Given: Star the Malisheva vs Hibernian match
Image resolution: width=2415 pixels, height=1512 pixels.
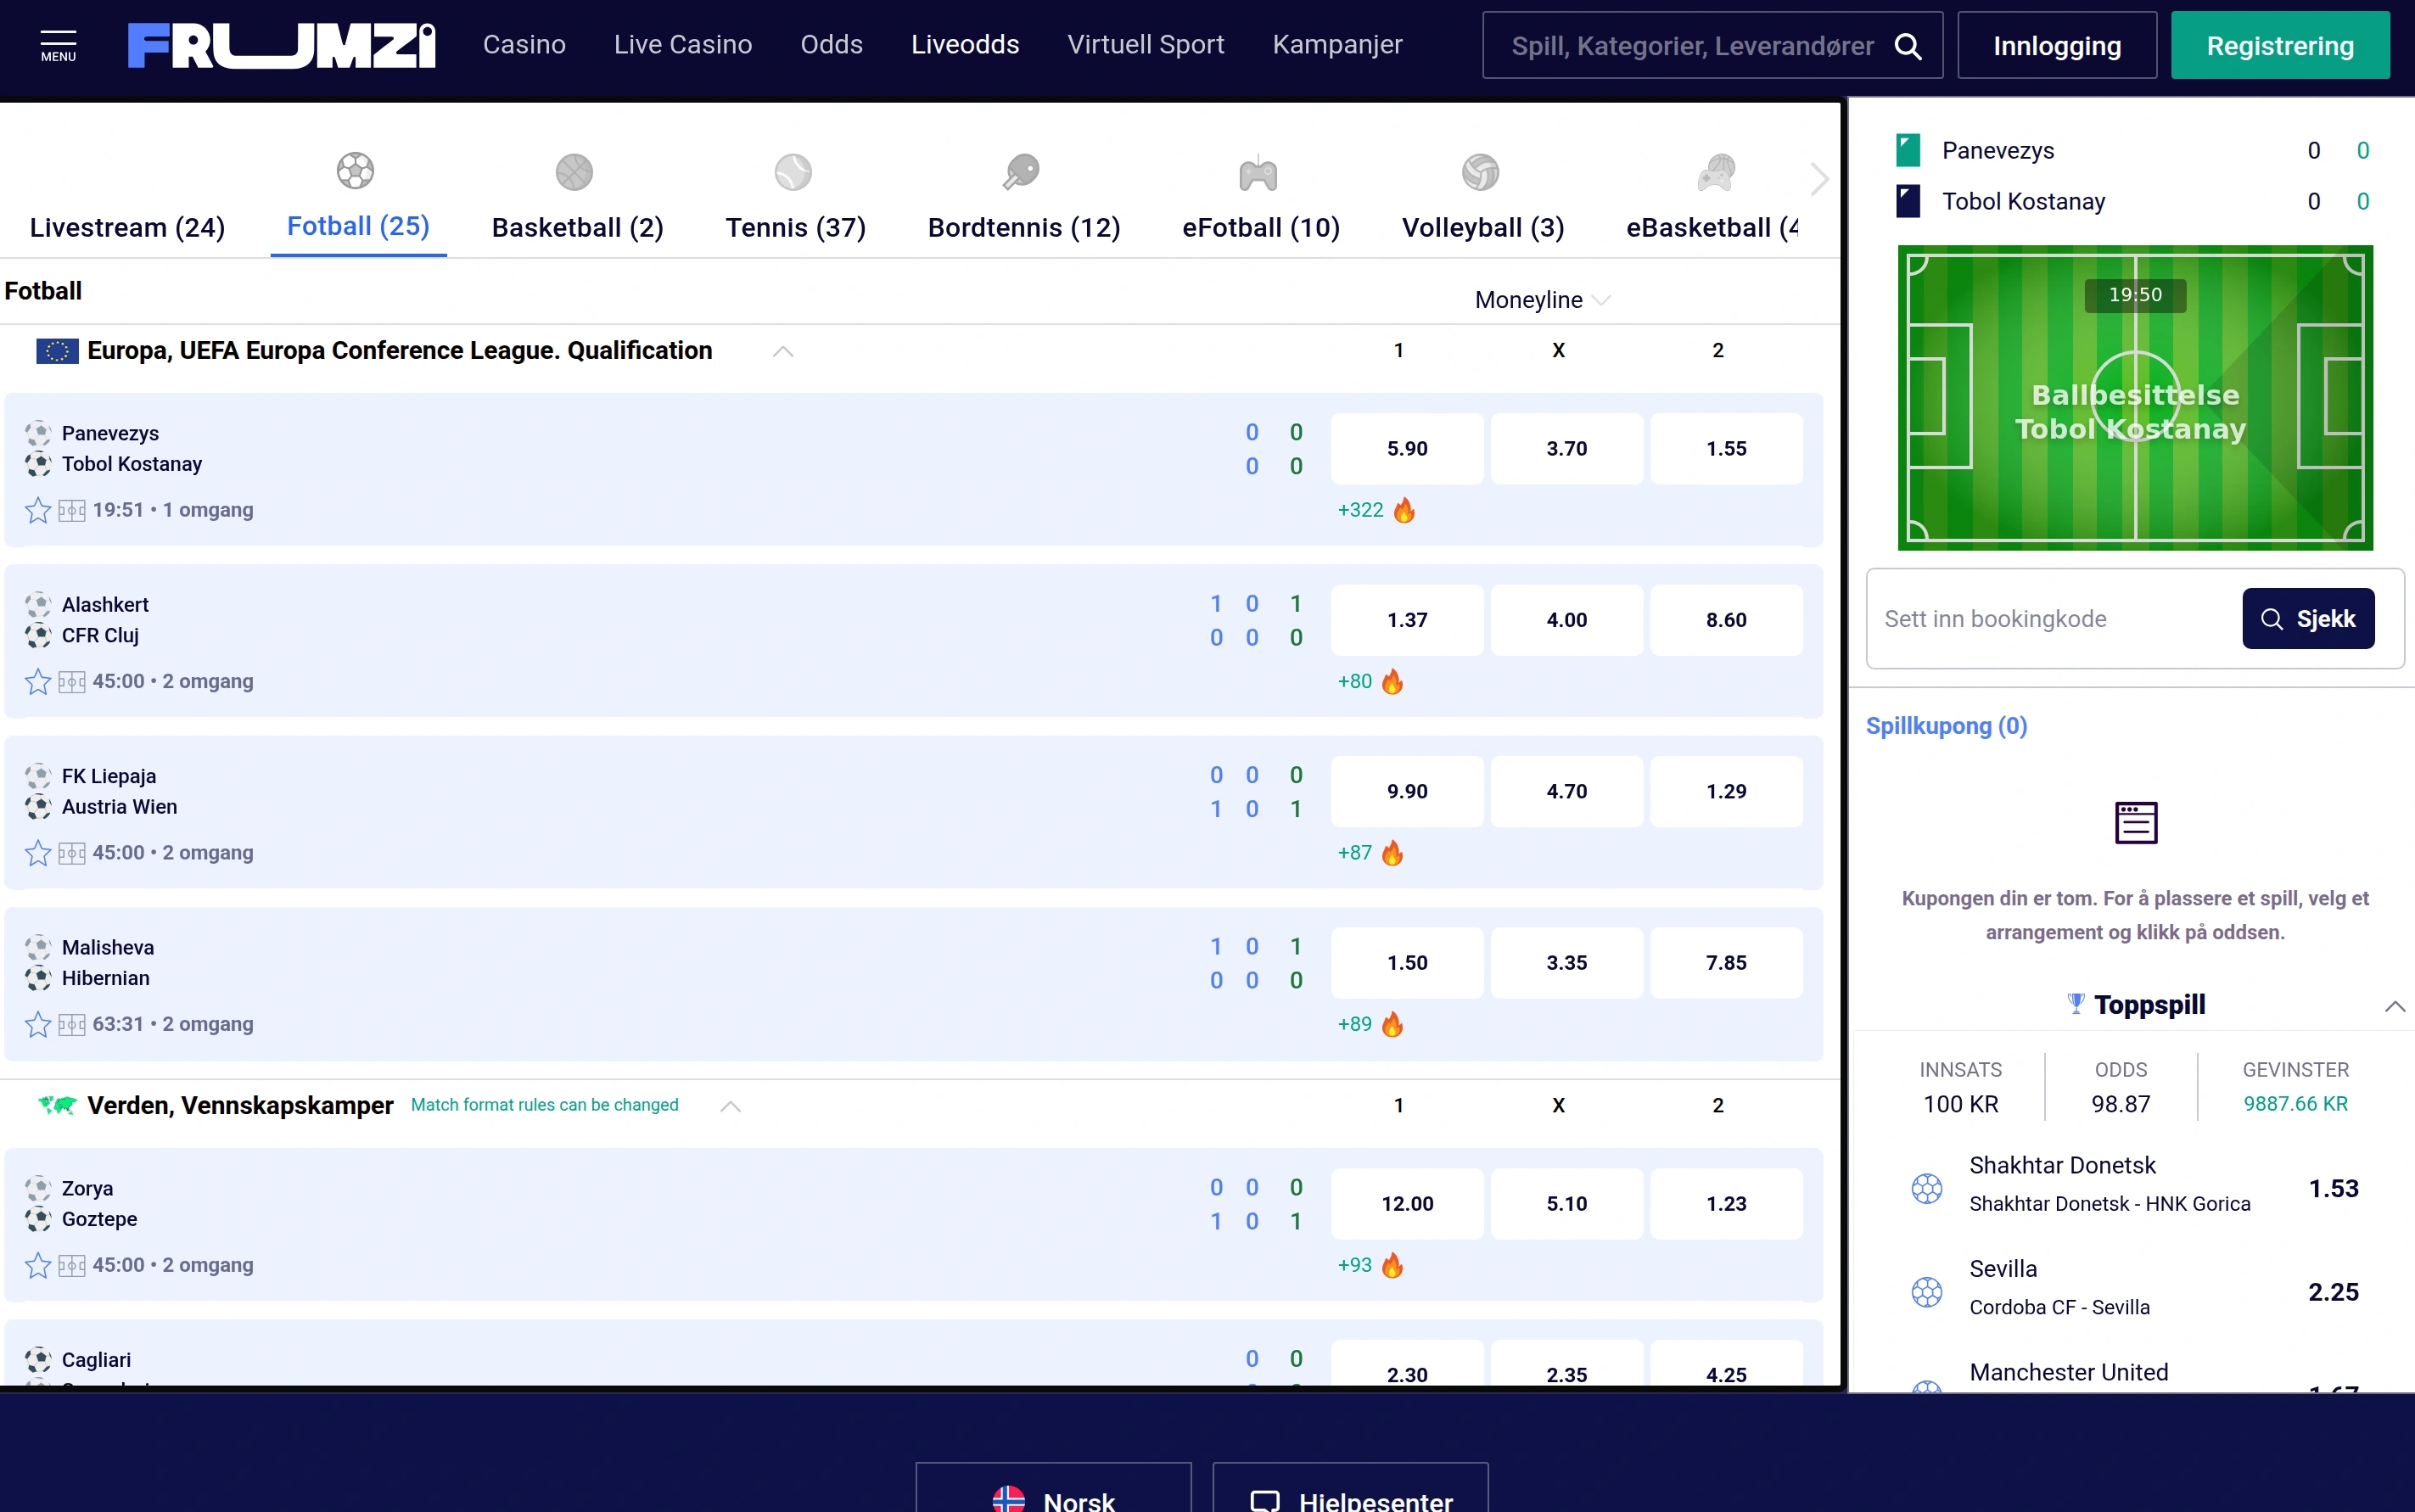Looking at the screenshot, I should click(x=38, y=1024).
